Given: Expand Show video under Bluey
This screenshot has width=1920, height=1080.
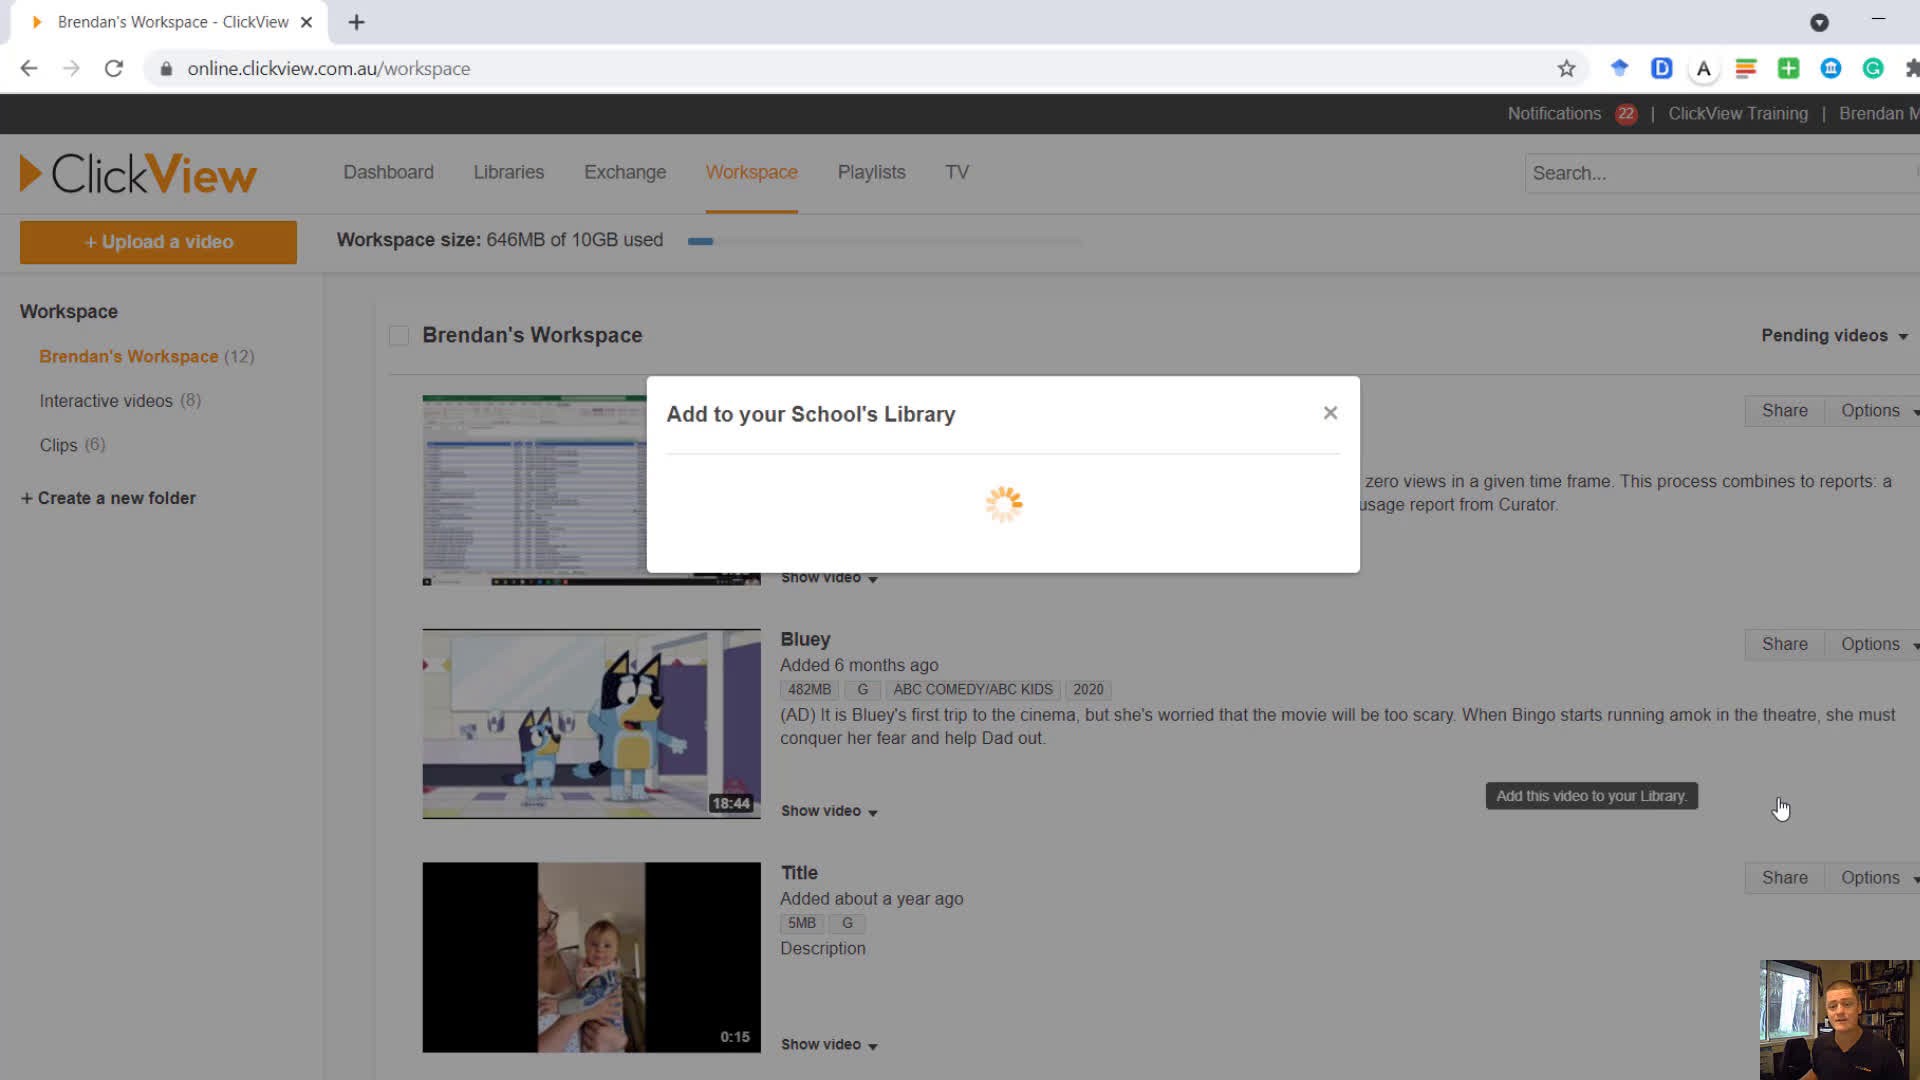Looking at the screenshot, I should [829, 811].
